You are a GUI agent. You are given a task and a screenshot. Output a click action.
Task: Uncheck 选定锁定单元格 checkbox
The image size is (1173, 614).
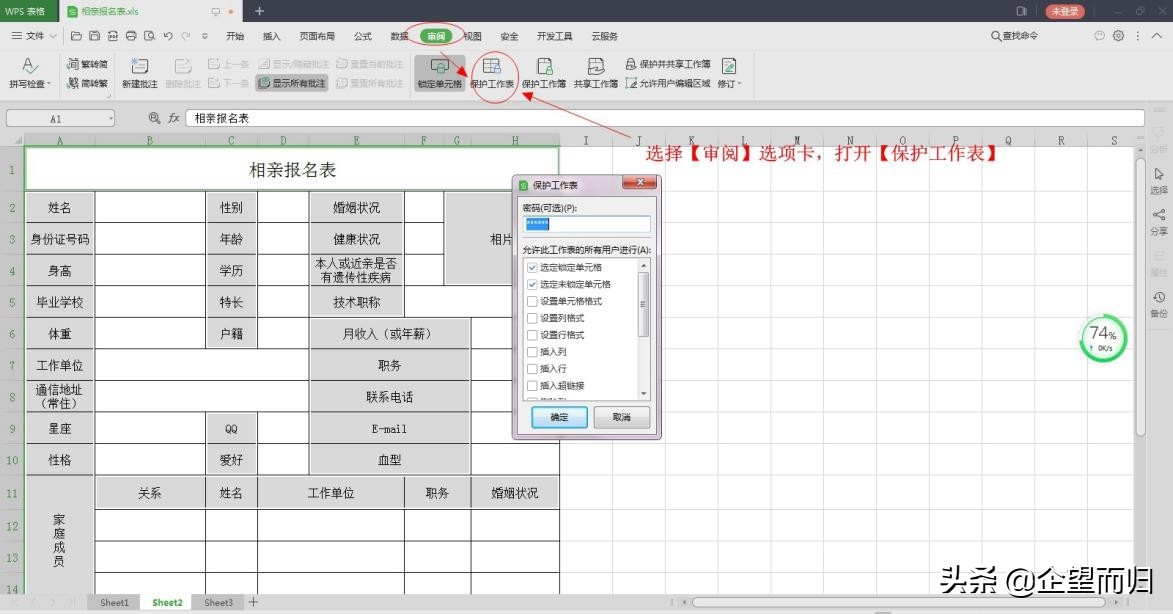tap(532, 267)
